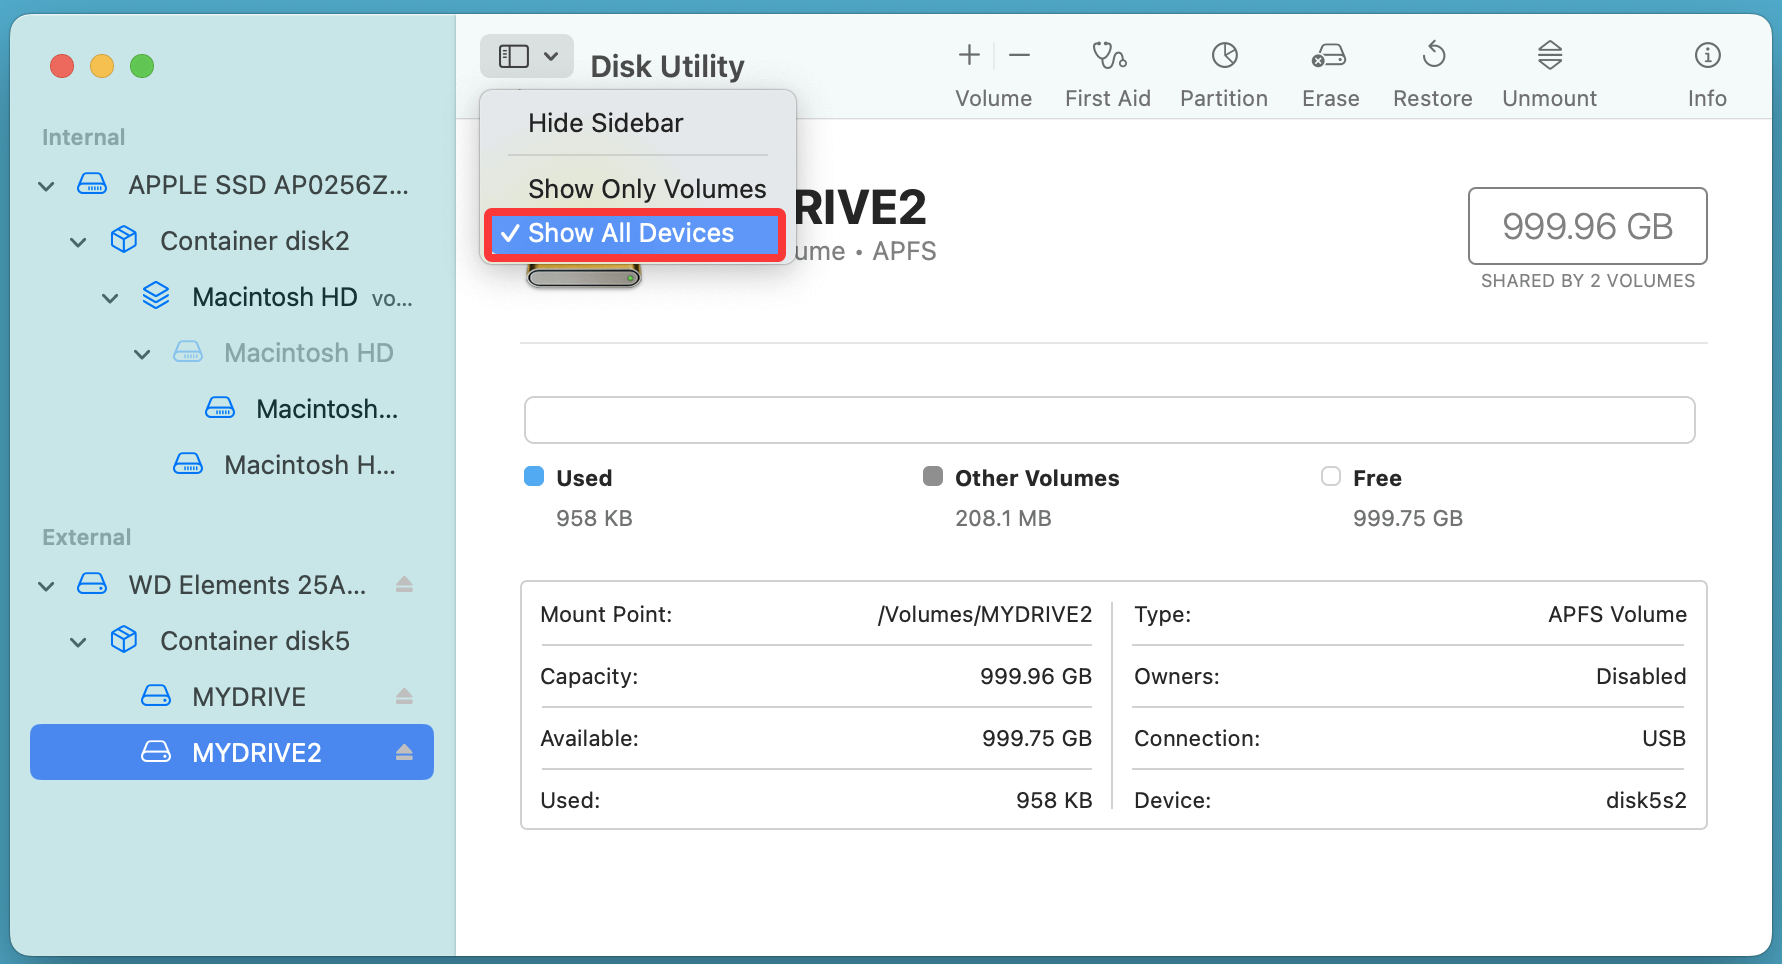This screenshot has height=964, width=1782.
Task: Collapse Container disk5 in the sidebar
Action: click(x=78, y=641)
